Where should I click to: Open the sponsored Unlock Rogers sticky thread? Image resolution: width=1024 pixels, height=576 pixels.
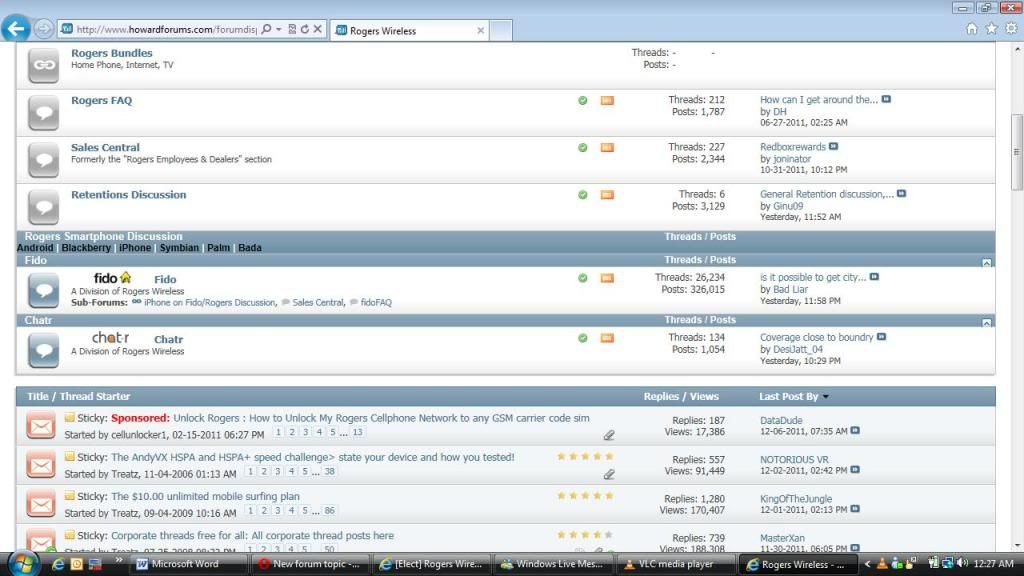click(x=381, y=418)
